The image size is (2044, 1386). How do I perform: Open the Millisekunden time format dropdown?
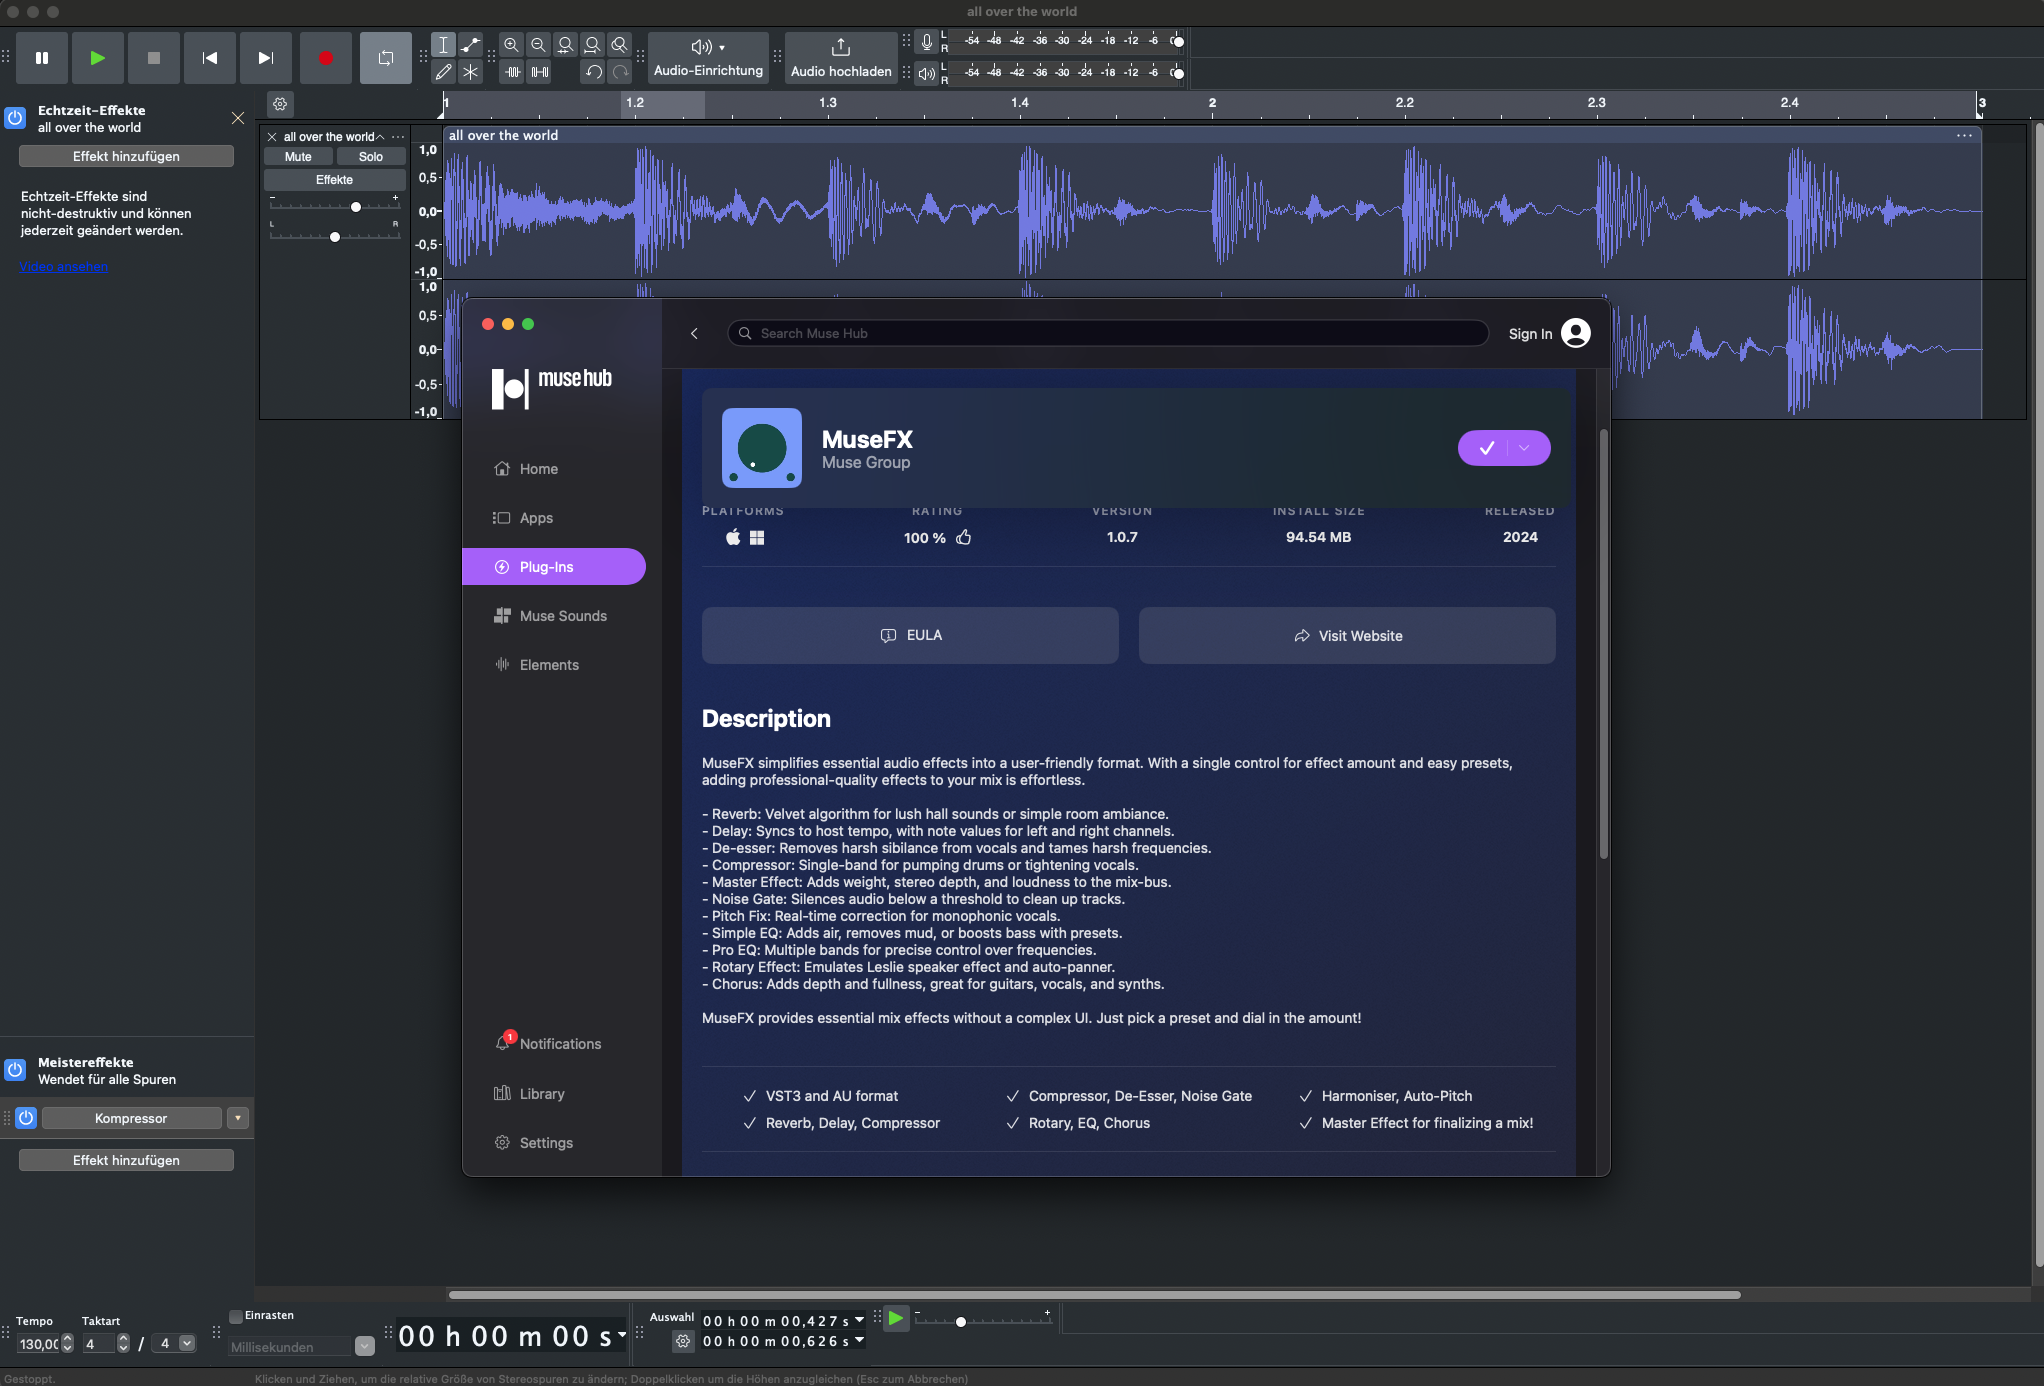click(363, 1347)
